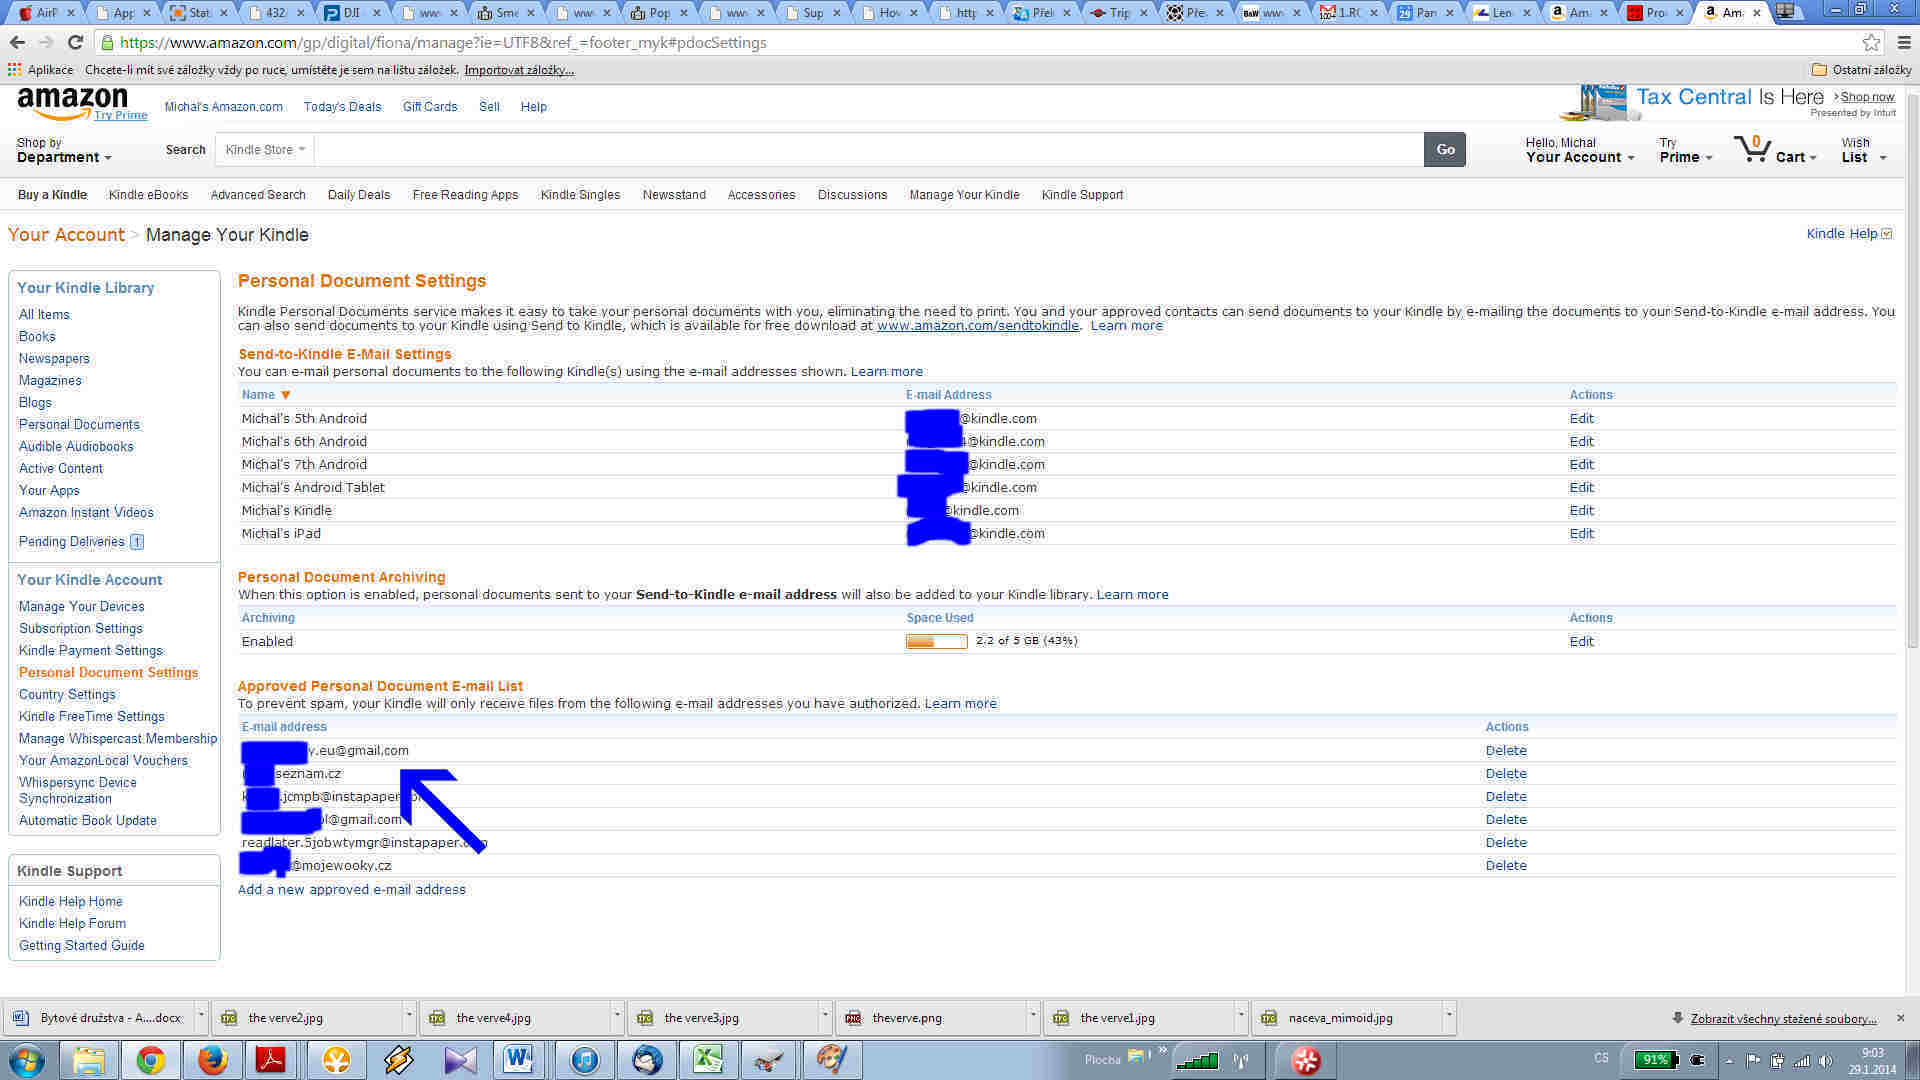Open Microsoft Excel from the taskbar

[x=708, y=1060]
